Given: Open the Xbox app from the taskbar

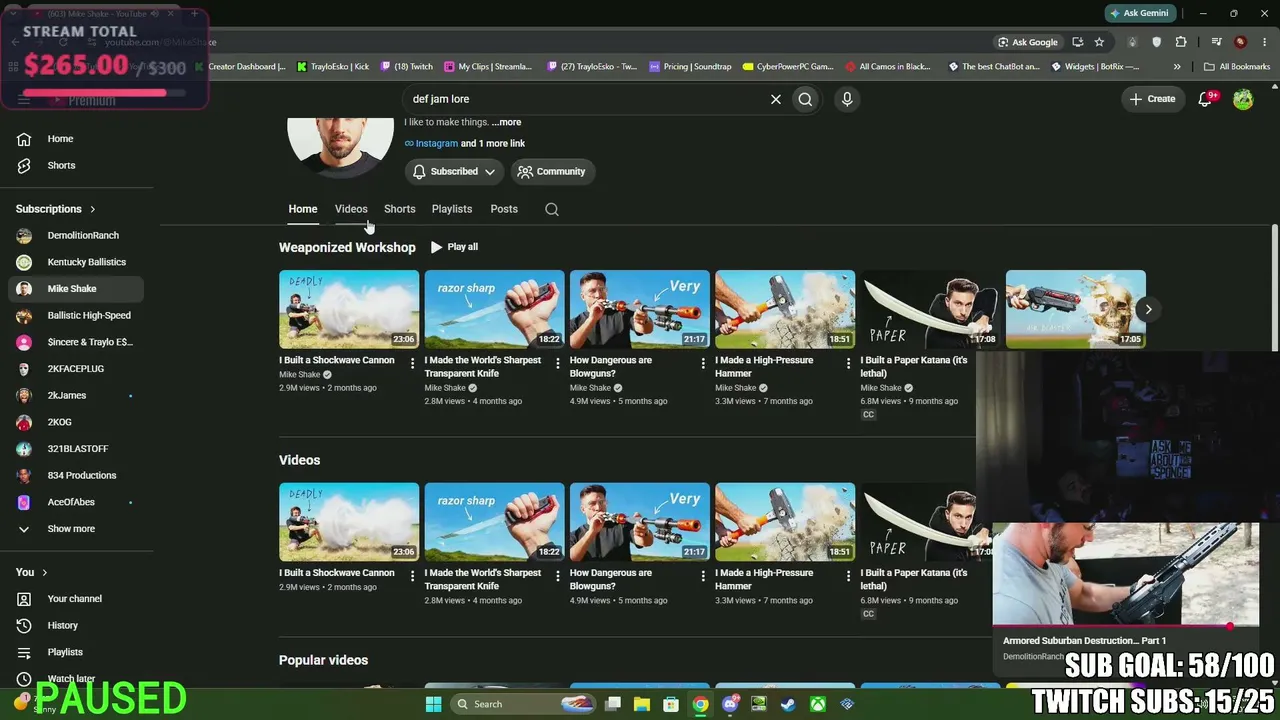Looking at the screenshot, I should pos(818,704).
